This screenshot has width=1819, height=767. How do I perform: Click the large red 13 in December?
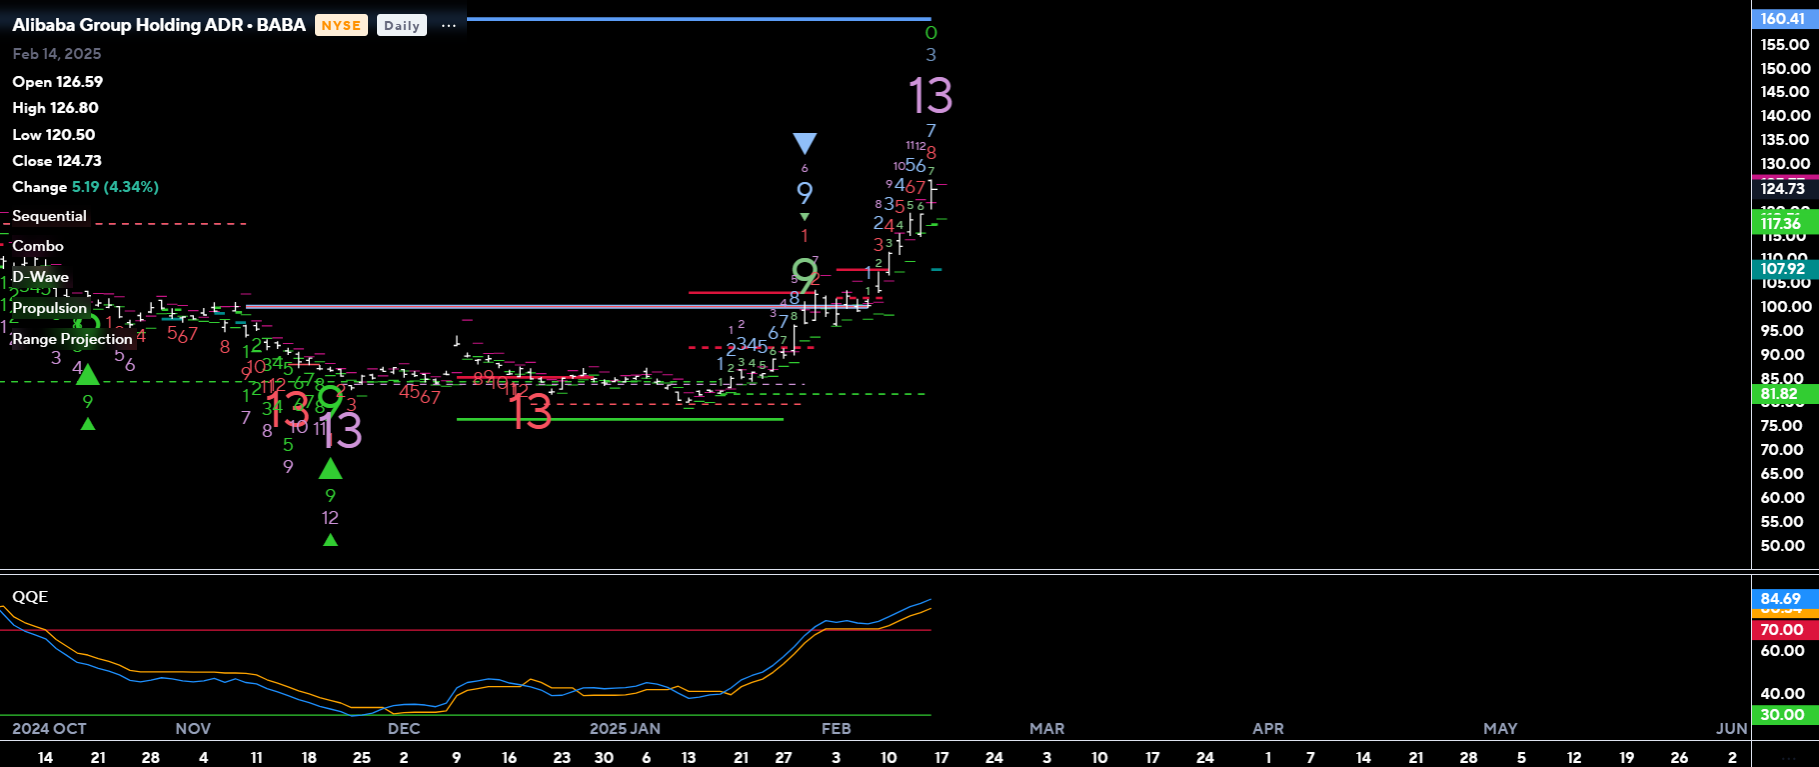coord(530,412)
